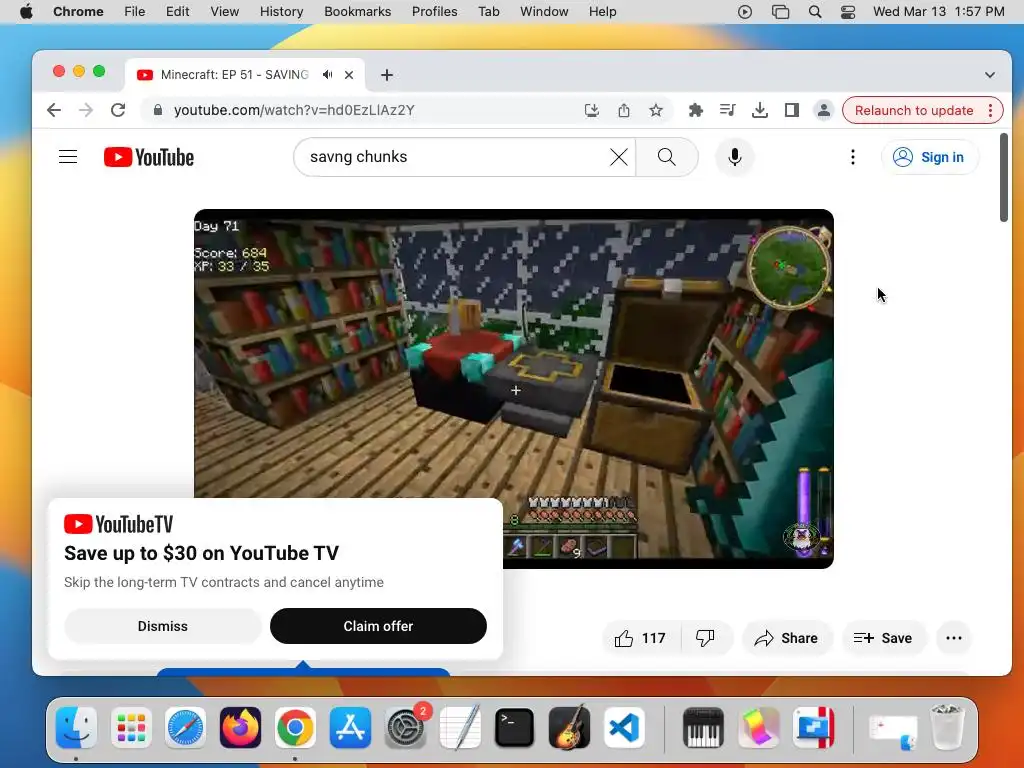1024x768 pixels.
Task: Open the Help menu
Action: (602, 12)
